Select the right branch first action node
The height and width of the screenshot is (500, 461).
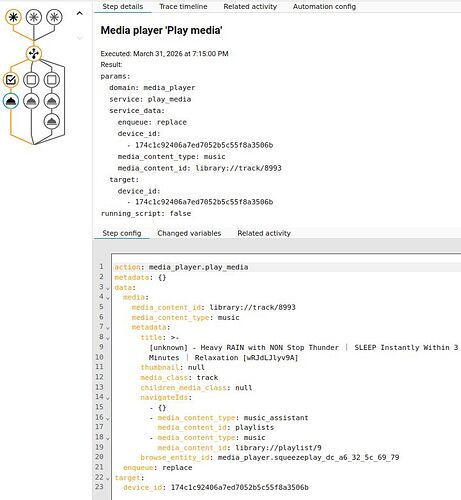pyautogui.click(x=52, y=101)
